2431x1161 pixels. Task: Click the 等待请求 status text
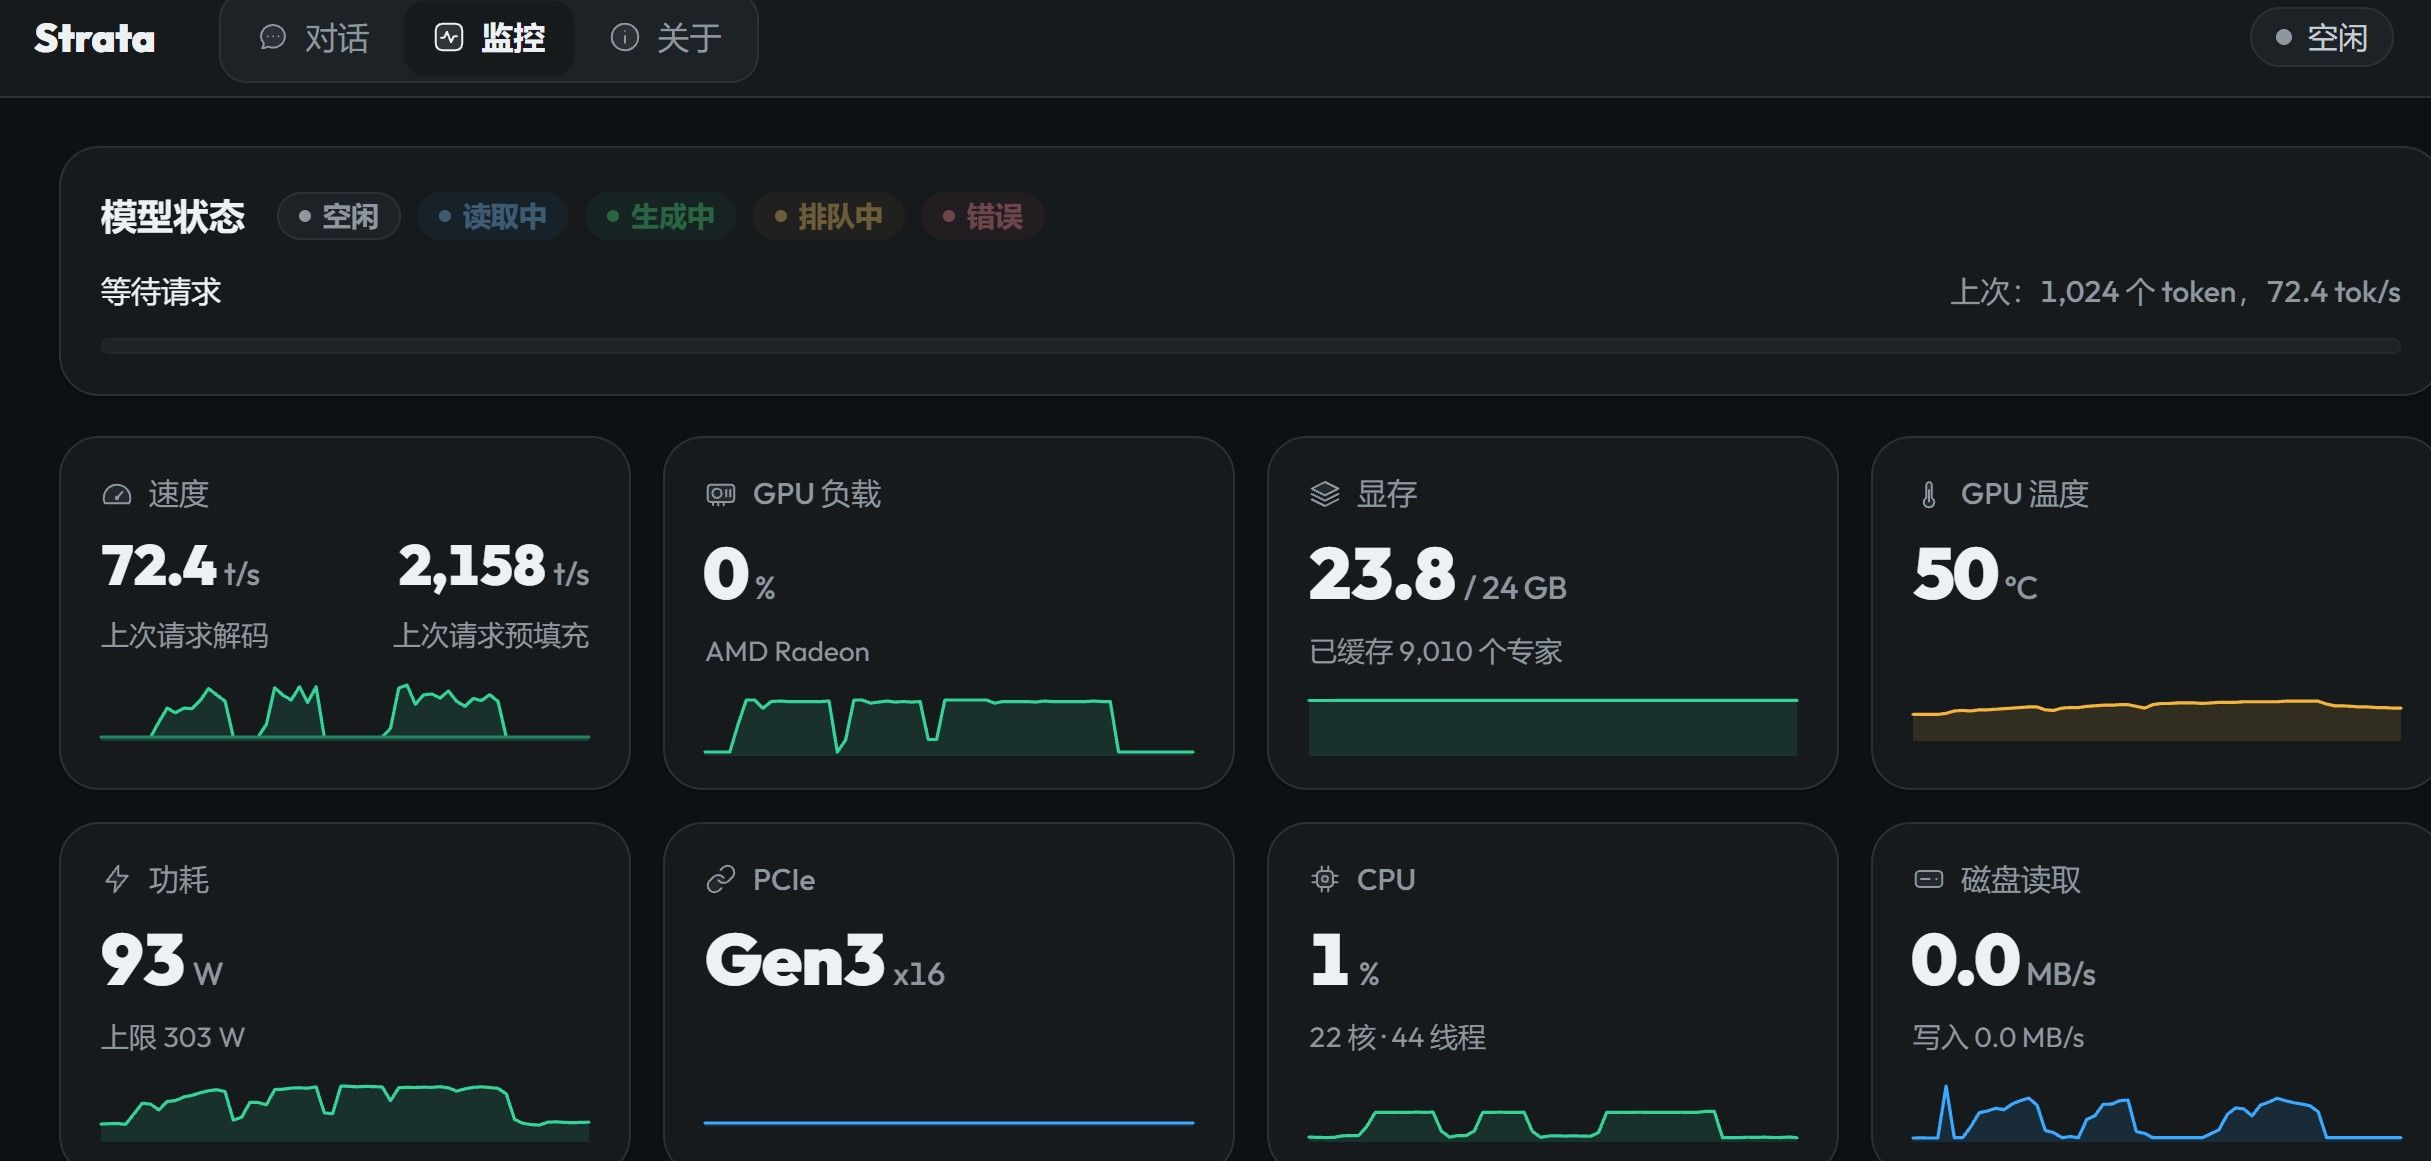coord(161,292)
